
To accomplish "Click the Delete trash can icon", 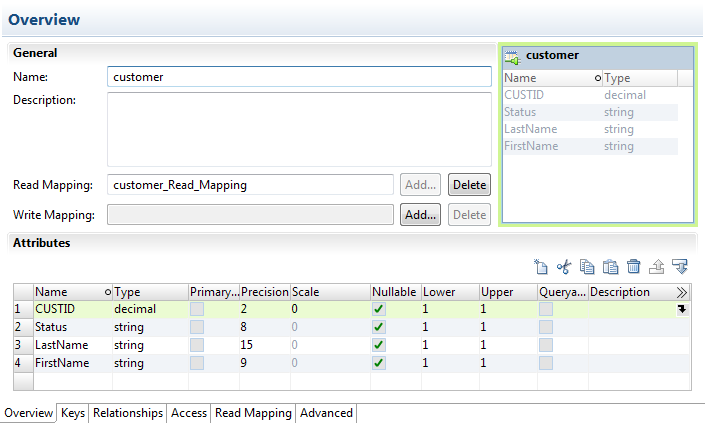I will tap(633, 267).
